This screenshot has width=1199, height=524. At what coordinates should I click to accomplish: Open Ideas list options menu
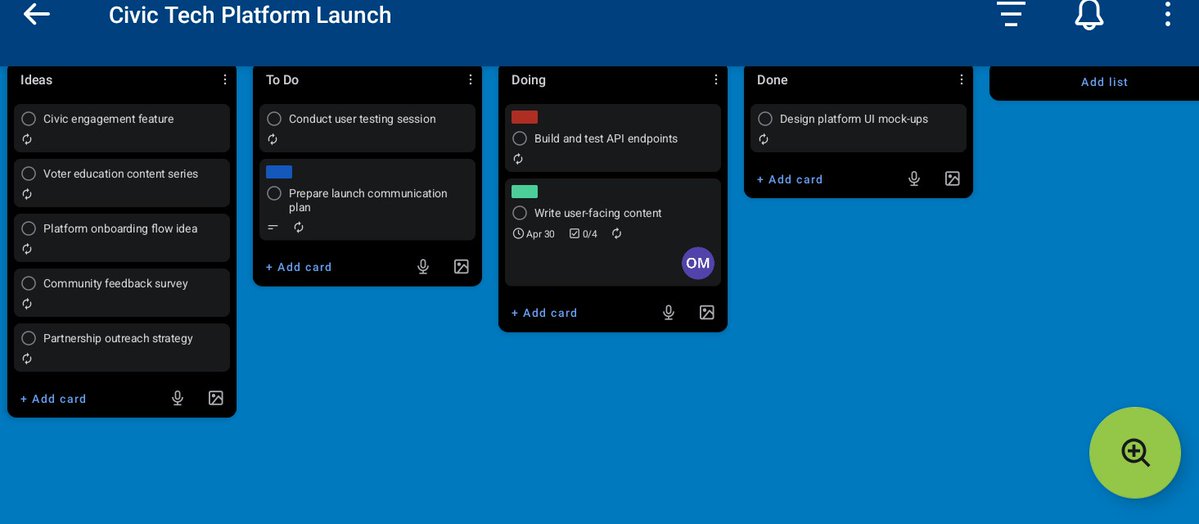pos(225,80)
